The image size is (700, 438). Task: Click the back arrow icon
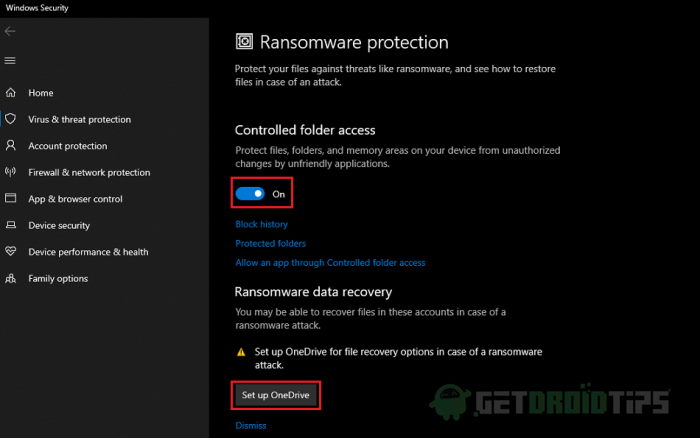(x=10, y=31)
